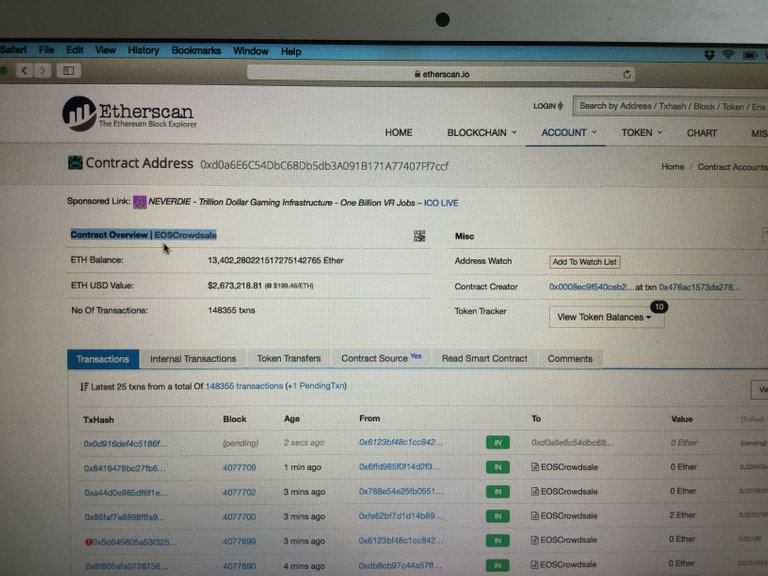
Task: Open transaction hash 0x85faf7e8898fffa9
Action: (x=124, y=517)
